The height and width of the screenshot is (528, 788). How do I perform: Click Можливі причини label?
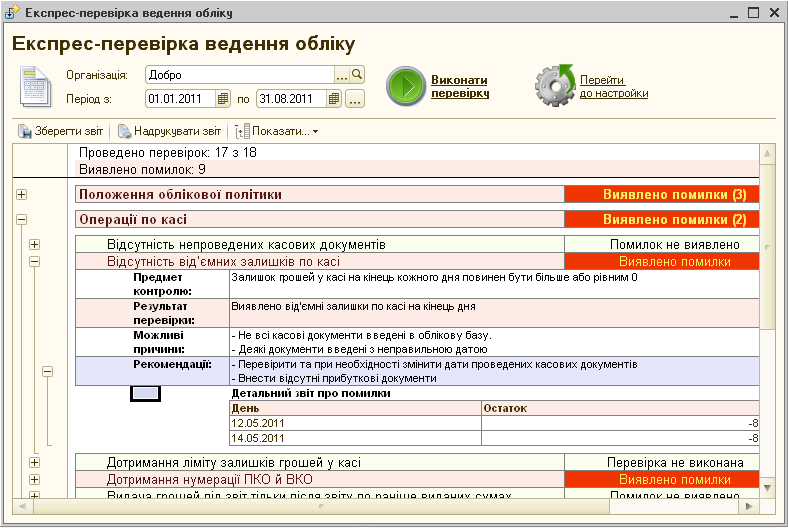159,342
